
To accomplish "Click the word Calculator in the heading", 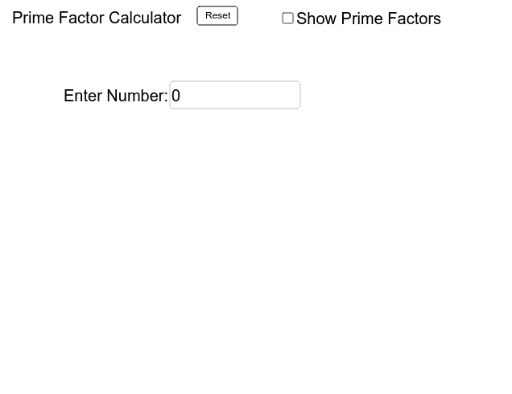I will click(145, 18).
